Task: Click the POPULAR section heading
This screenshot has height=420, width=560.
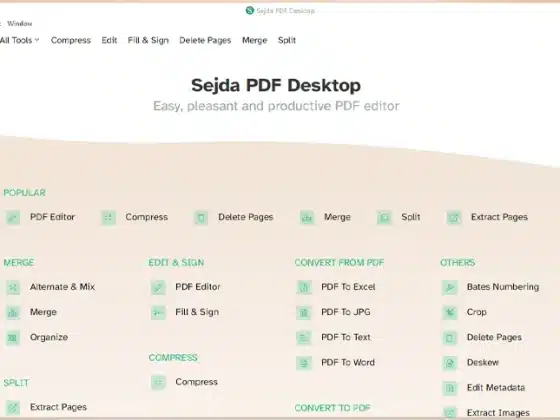Action: coord(25,193)
